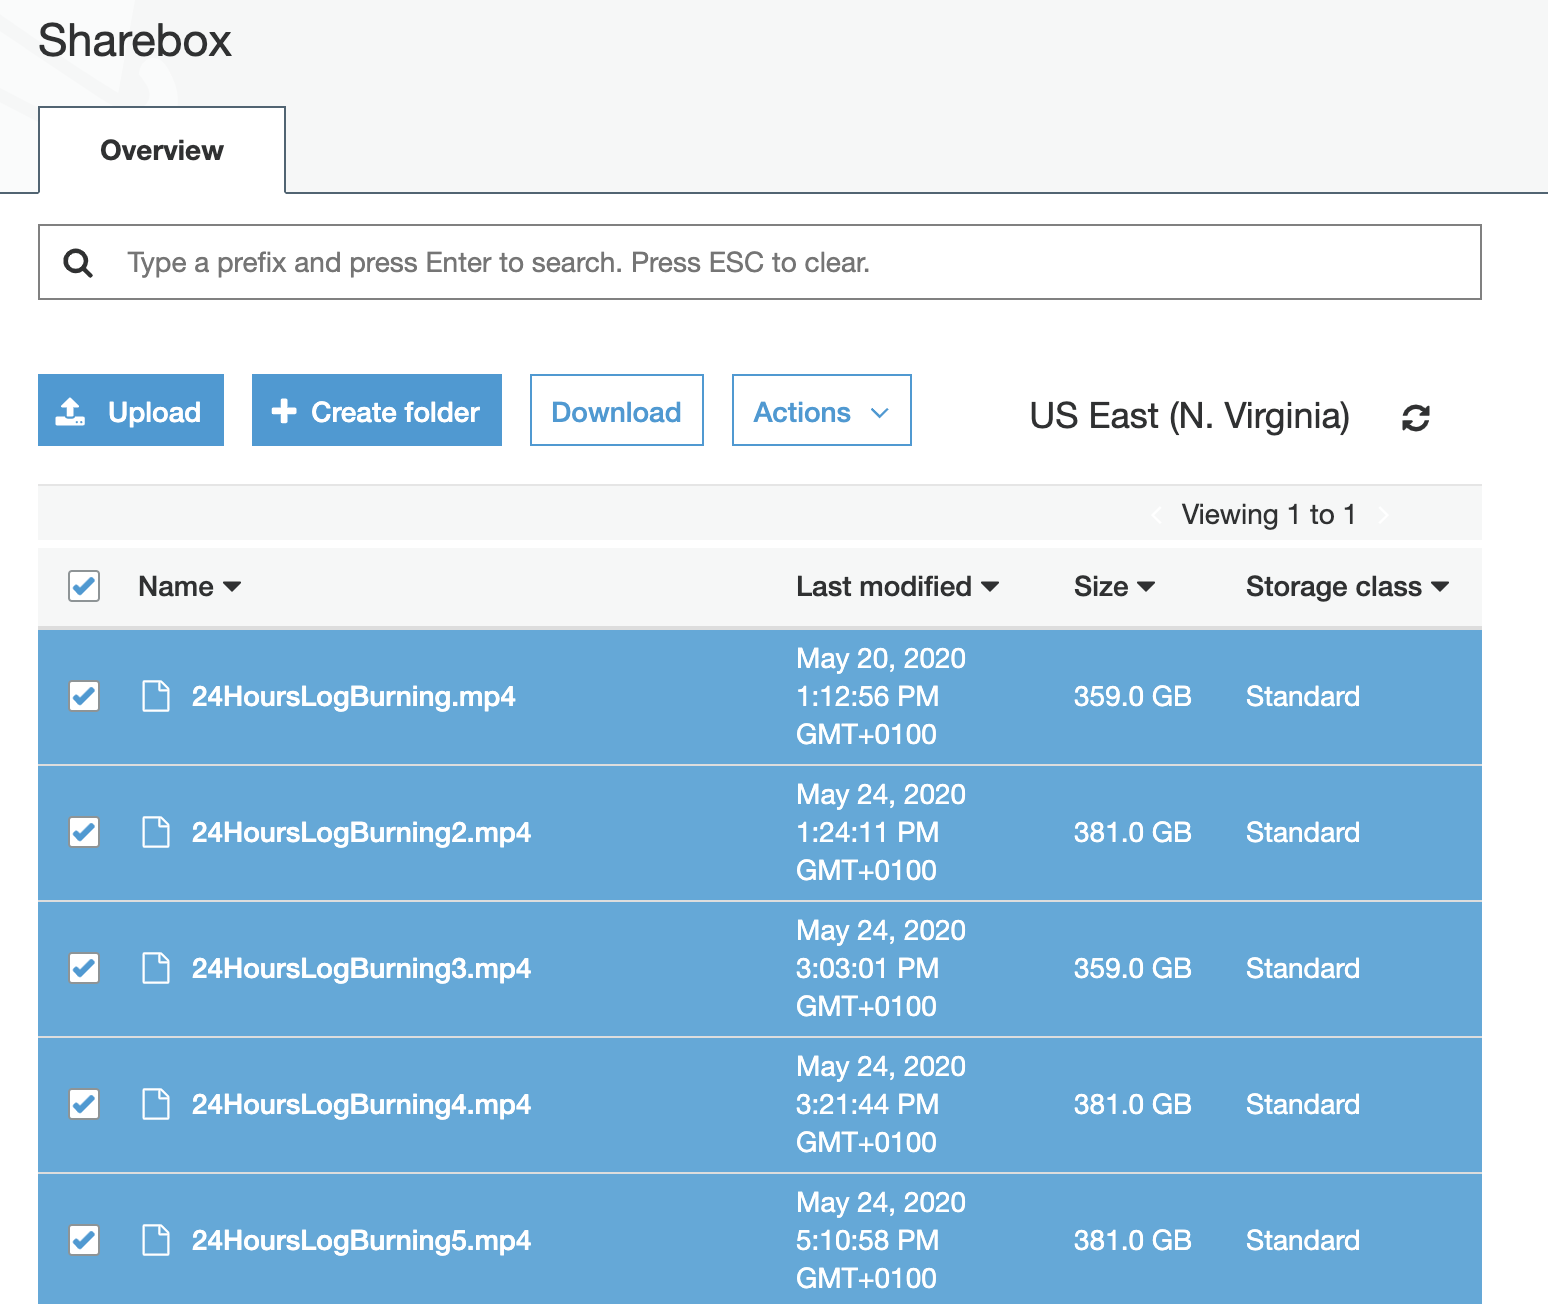This screenshot has width=1548, height=1304.
Task: Select the Overview tab
Action: coord(162,151)
